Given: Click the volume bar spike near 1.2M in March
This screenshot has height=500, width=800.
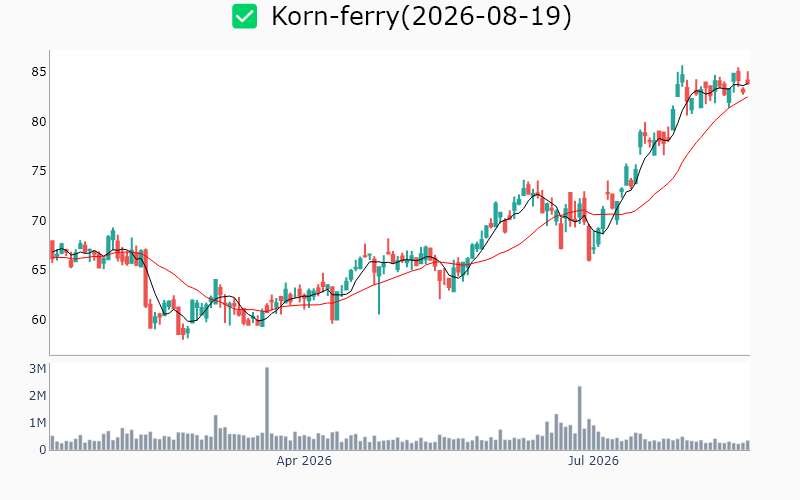Looking at the screenshot, I should (x=216, y=432).
